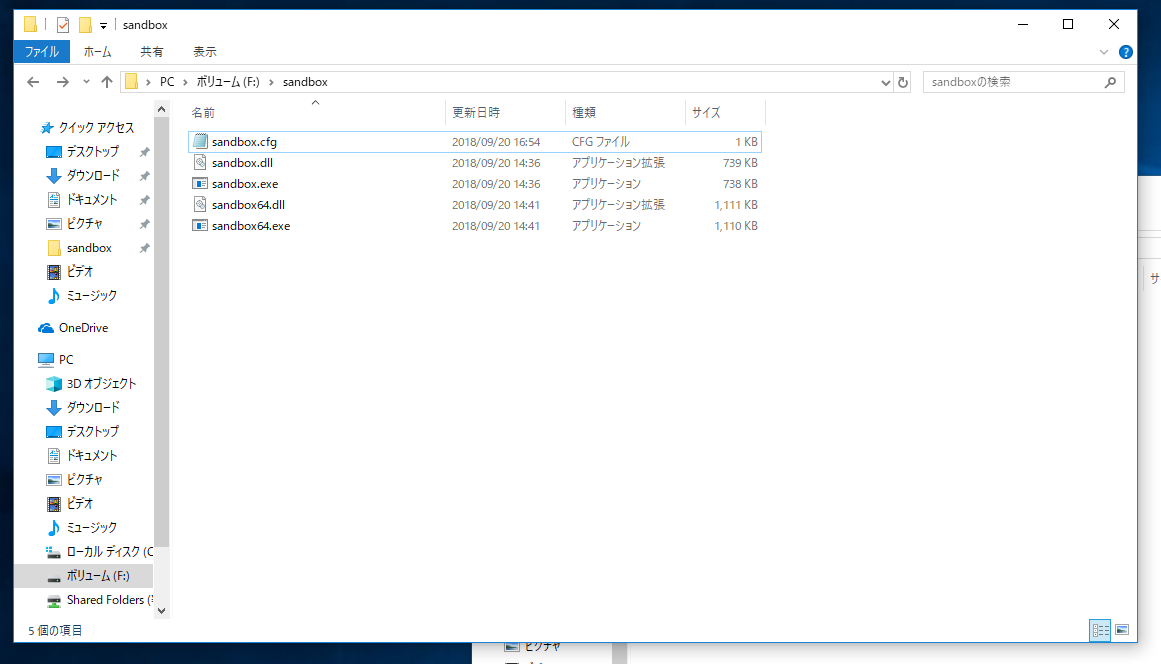The image size is (1161, 664).
Task: Open クイック アクセス in navigation pane
Action: click(x=96, y=127)
